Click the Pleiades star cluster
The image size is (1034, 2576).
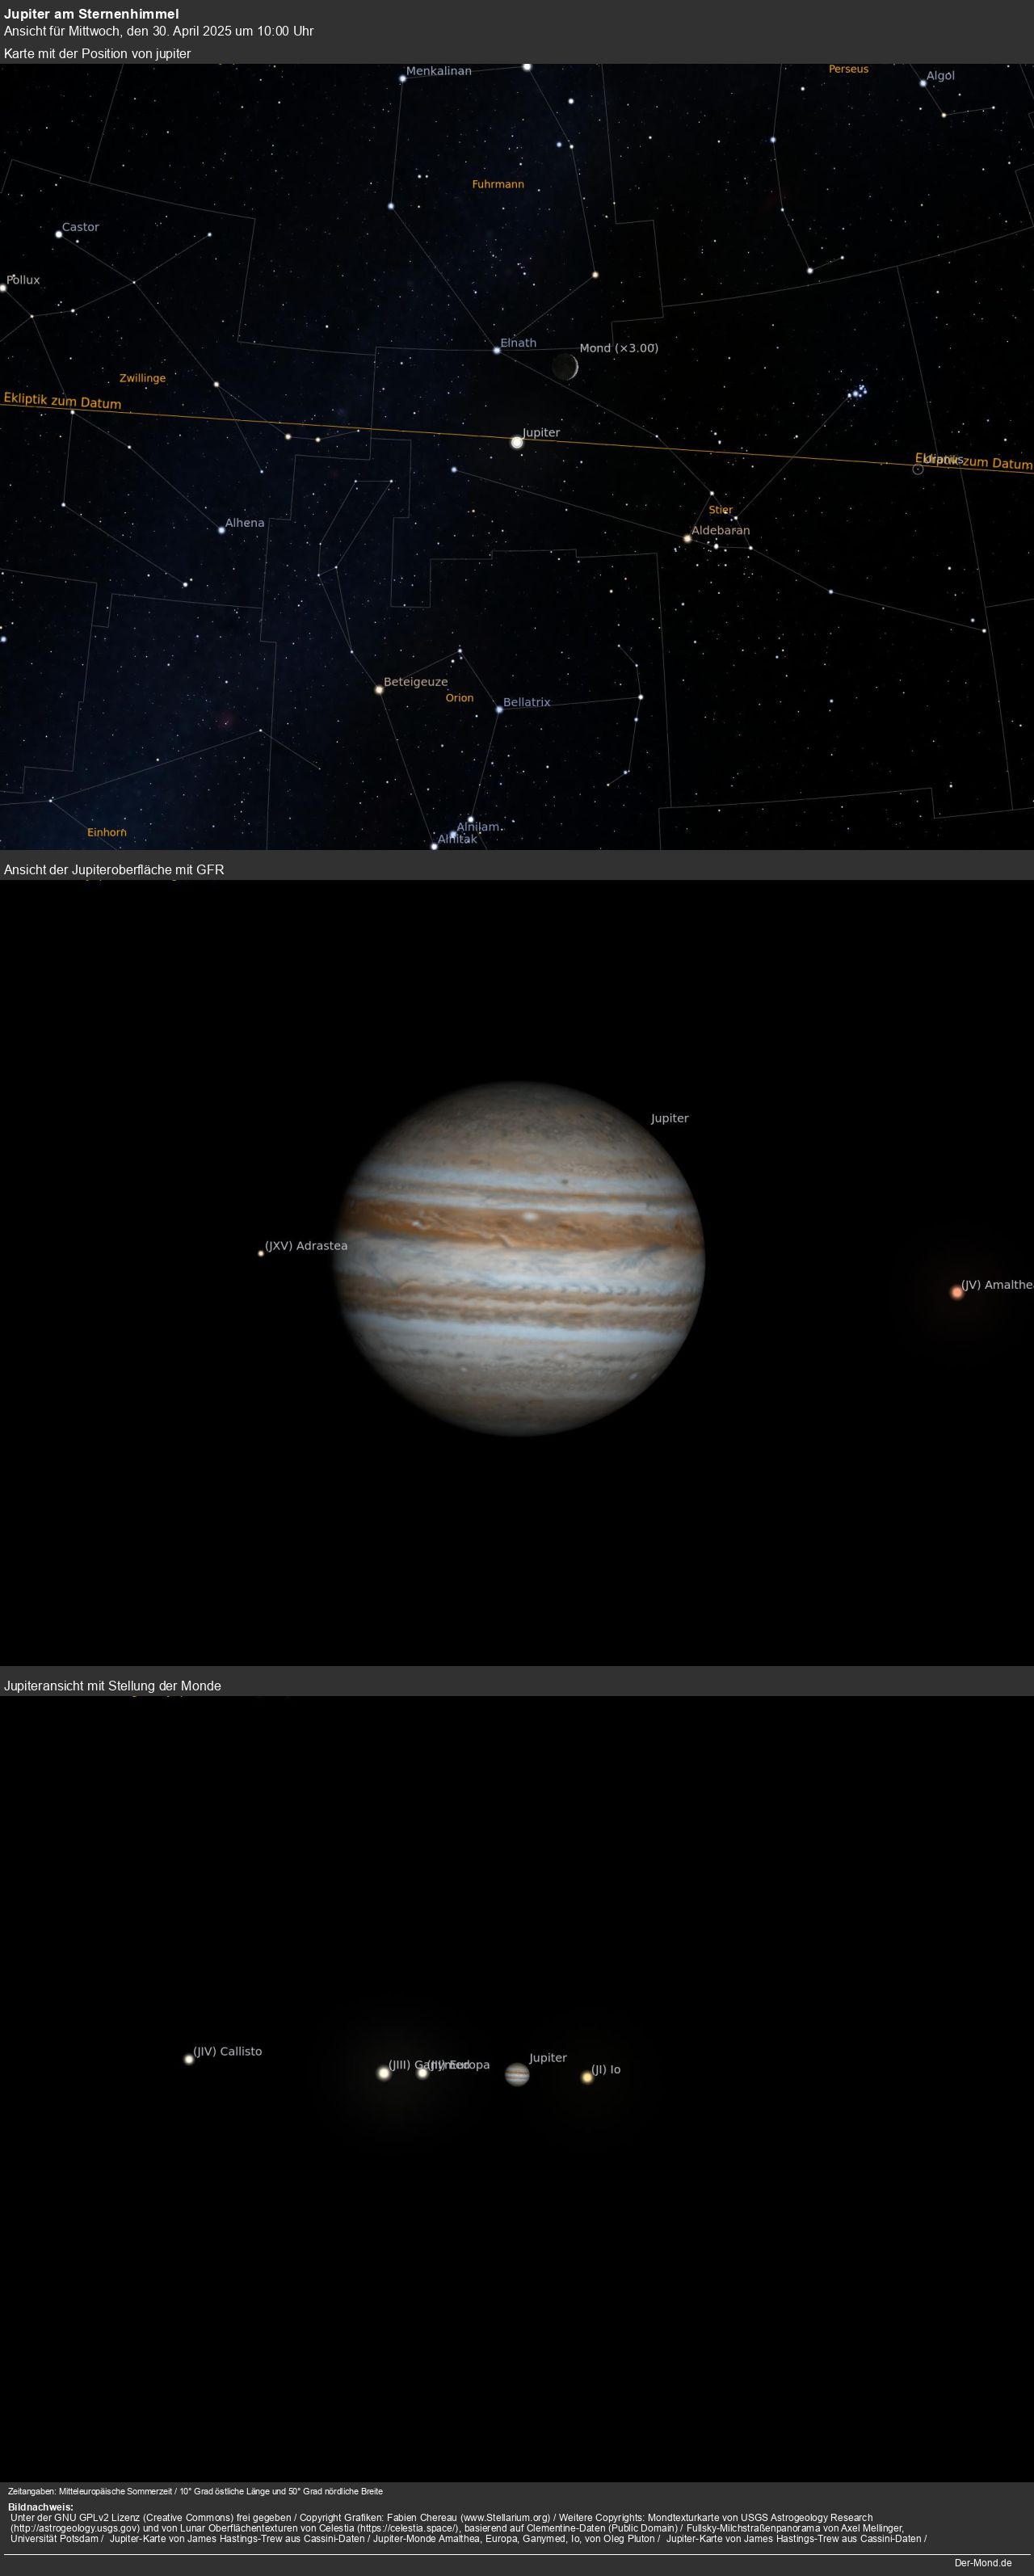[857, 391]
